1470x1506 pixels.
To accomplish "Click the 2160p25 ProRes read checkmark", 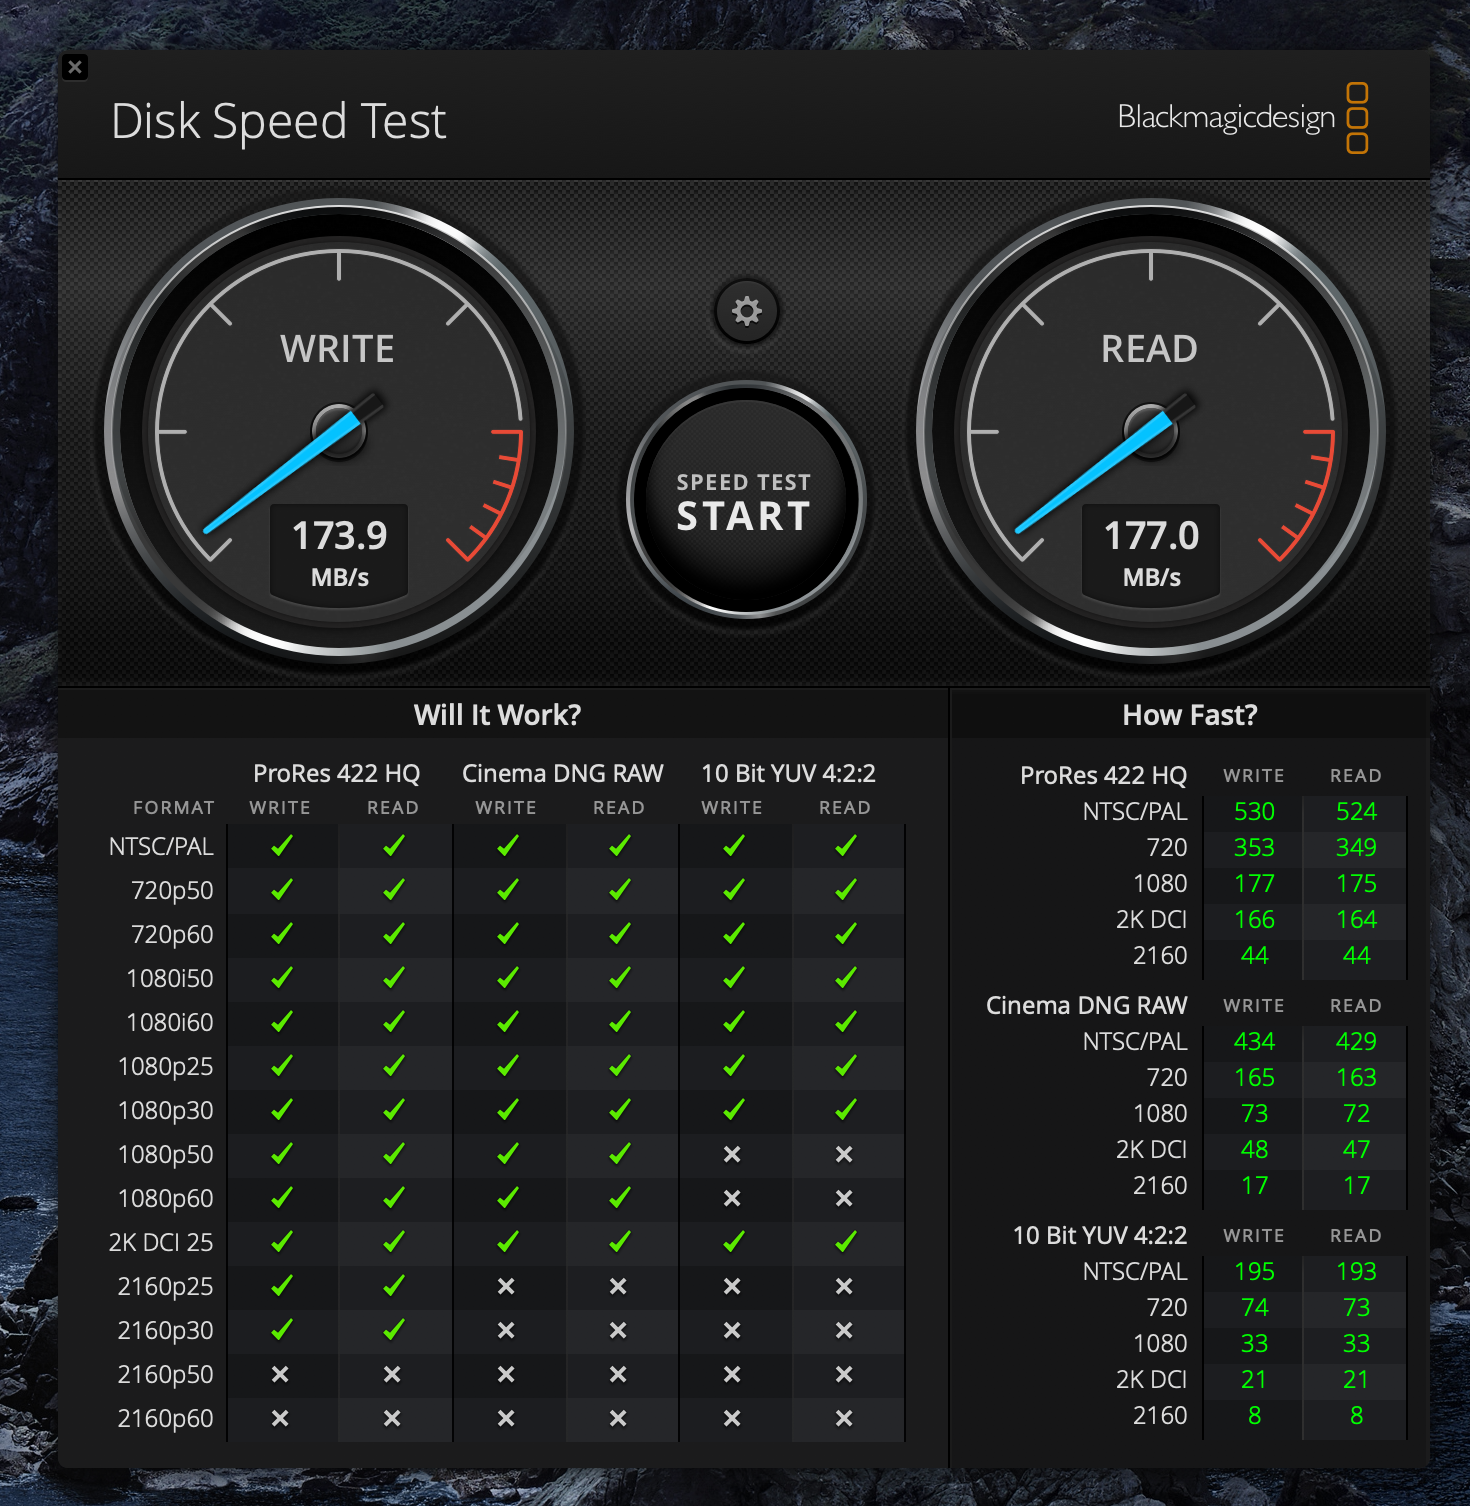I will click(x=394, y=1285).
